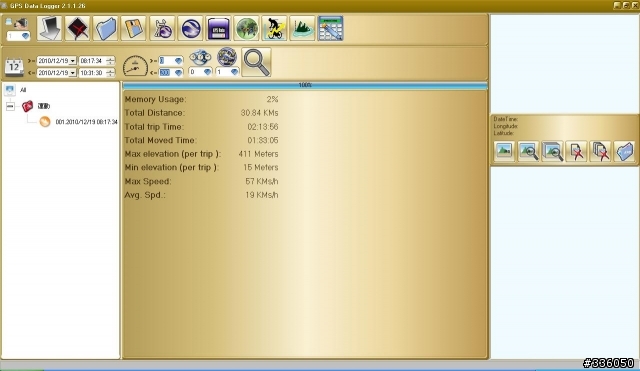Click the 100% progress bar
This screenshot has height=371, width=640.
tap(305, 85)
